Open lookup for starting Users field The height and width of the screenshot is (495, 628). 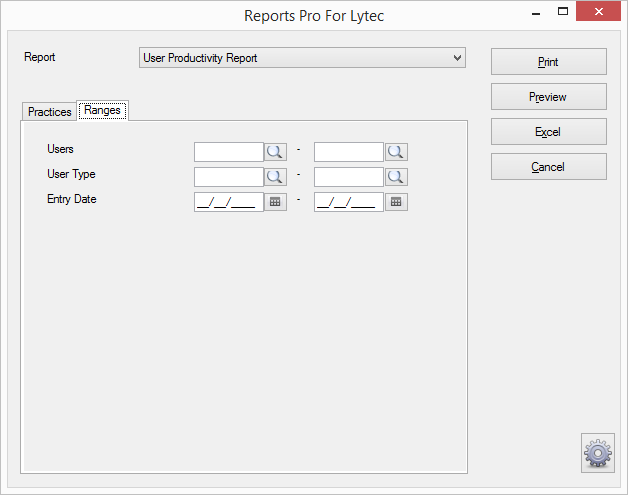point(275,152)
